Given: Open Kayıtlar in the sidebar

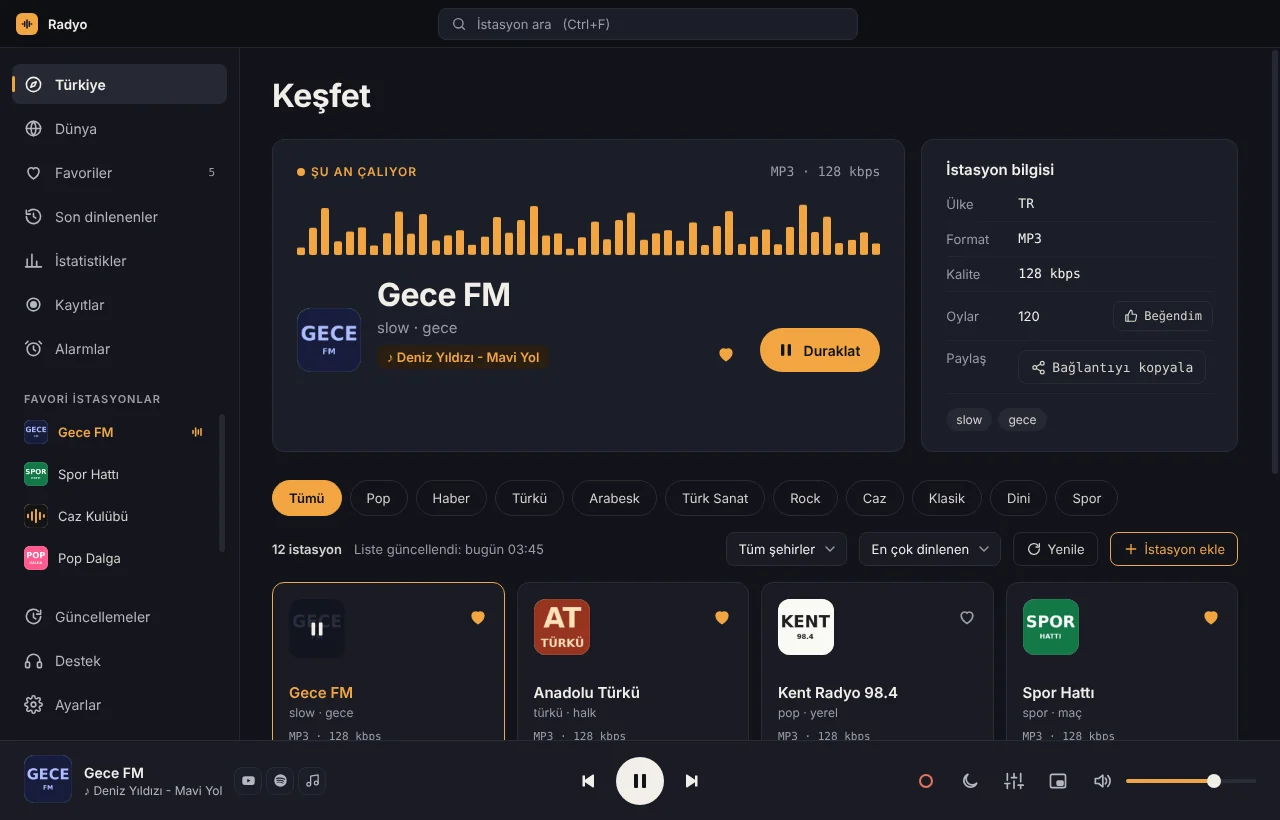Looking at the screenshot, I should 119,305.
